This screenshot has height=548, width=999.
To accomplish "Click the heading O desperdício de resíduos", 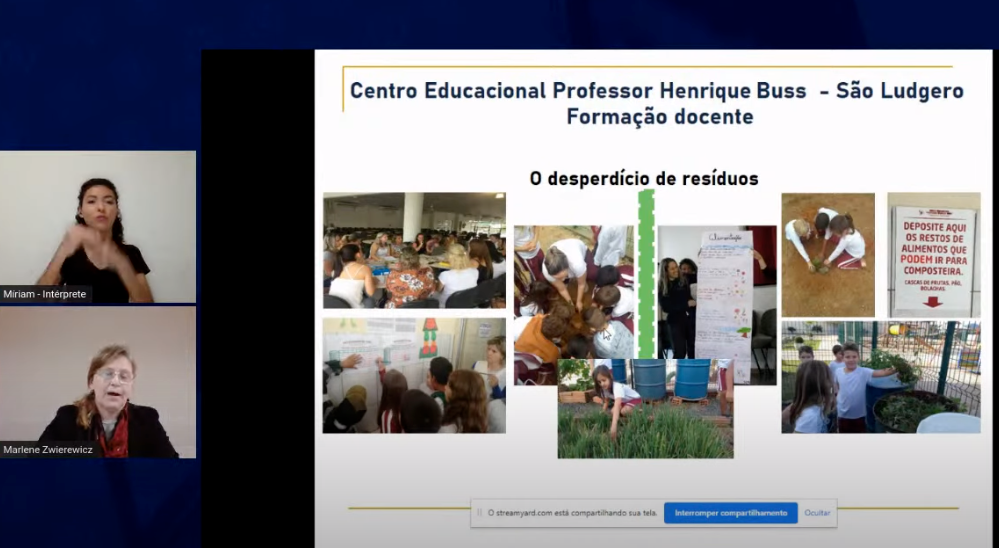I will 644,178.
